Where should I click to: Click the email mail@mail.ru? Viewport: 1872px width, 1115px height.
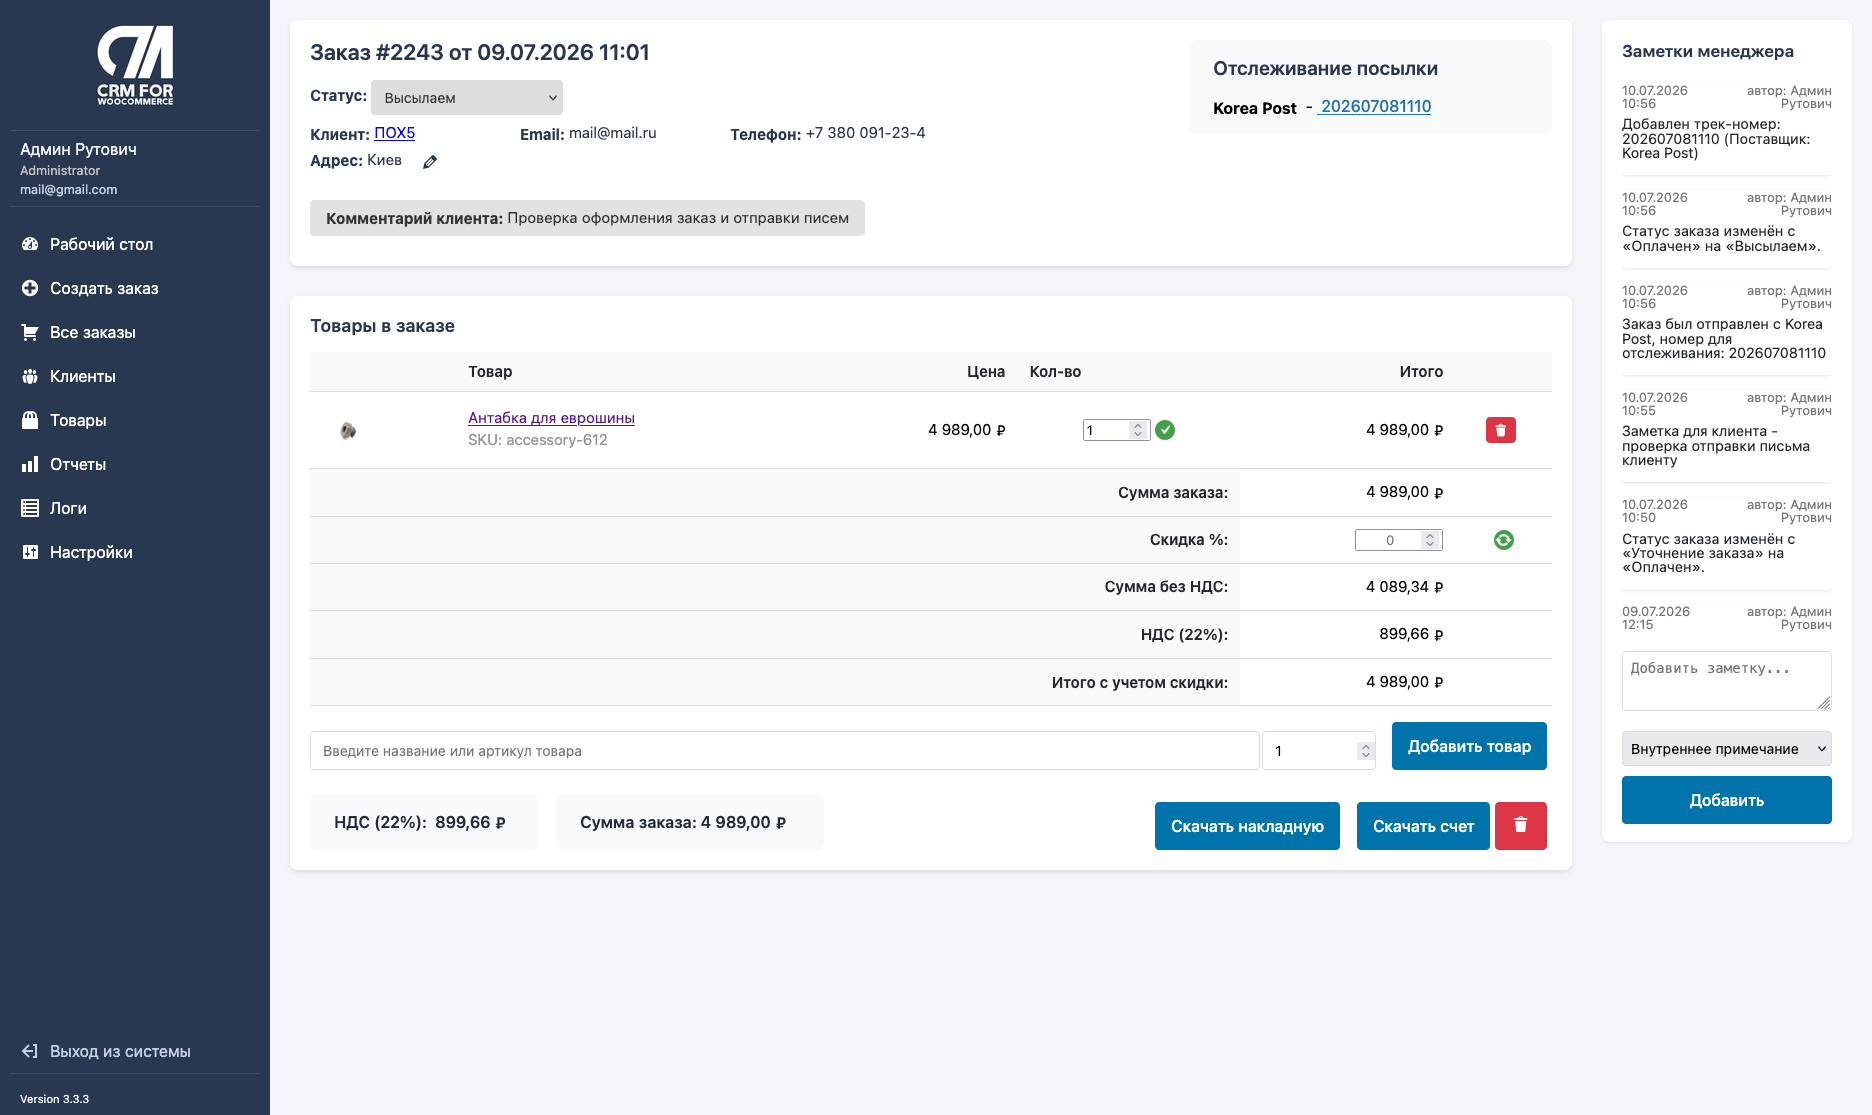pos(613,133)
